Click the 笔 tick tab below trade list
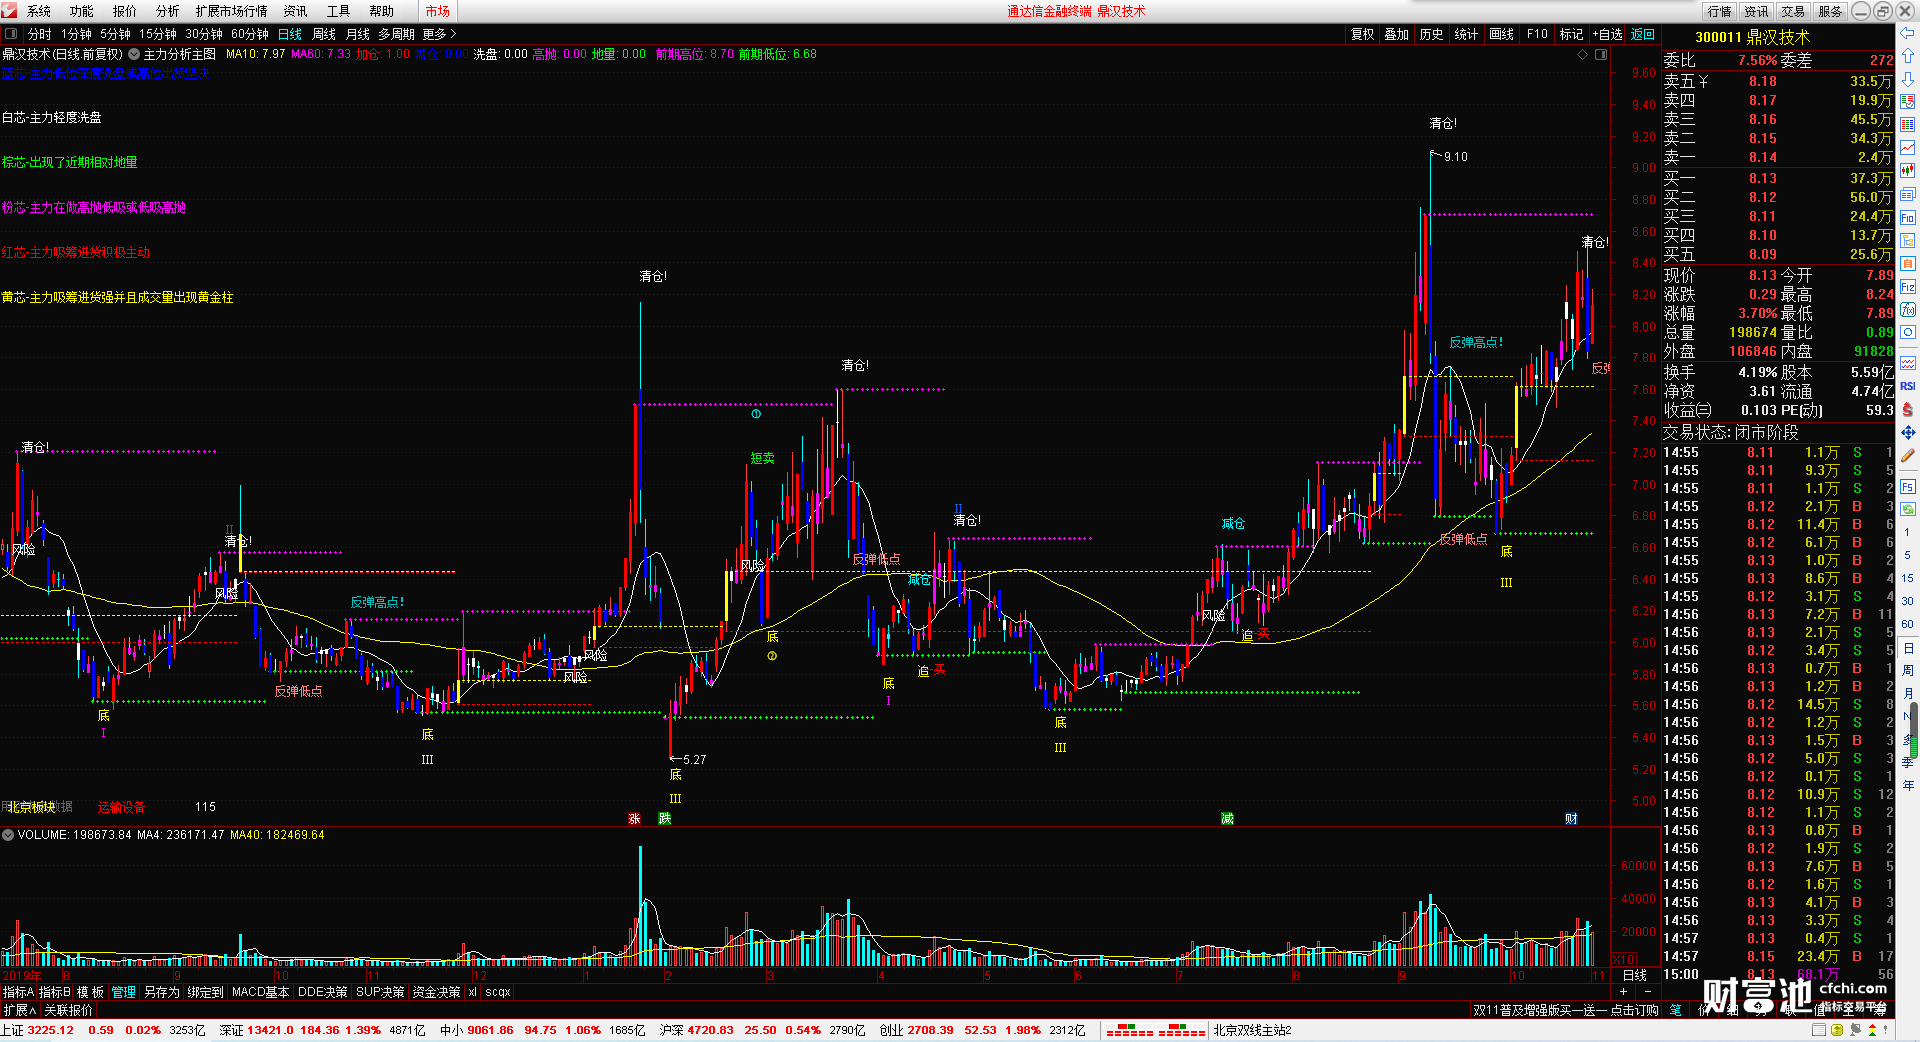The width and height of the screenshot is (1920, 1042). pos(1675,1010)
